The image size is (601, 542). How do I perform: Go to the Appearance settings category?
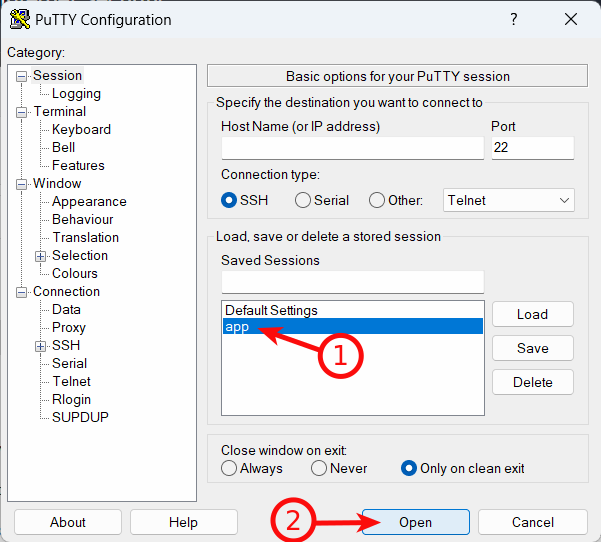point(89,202)
